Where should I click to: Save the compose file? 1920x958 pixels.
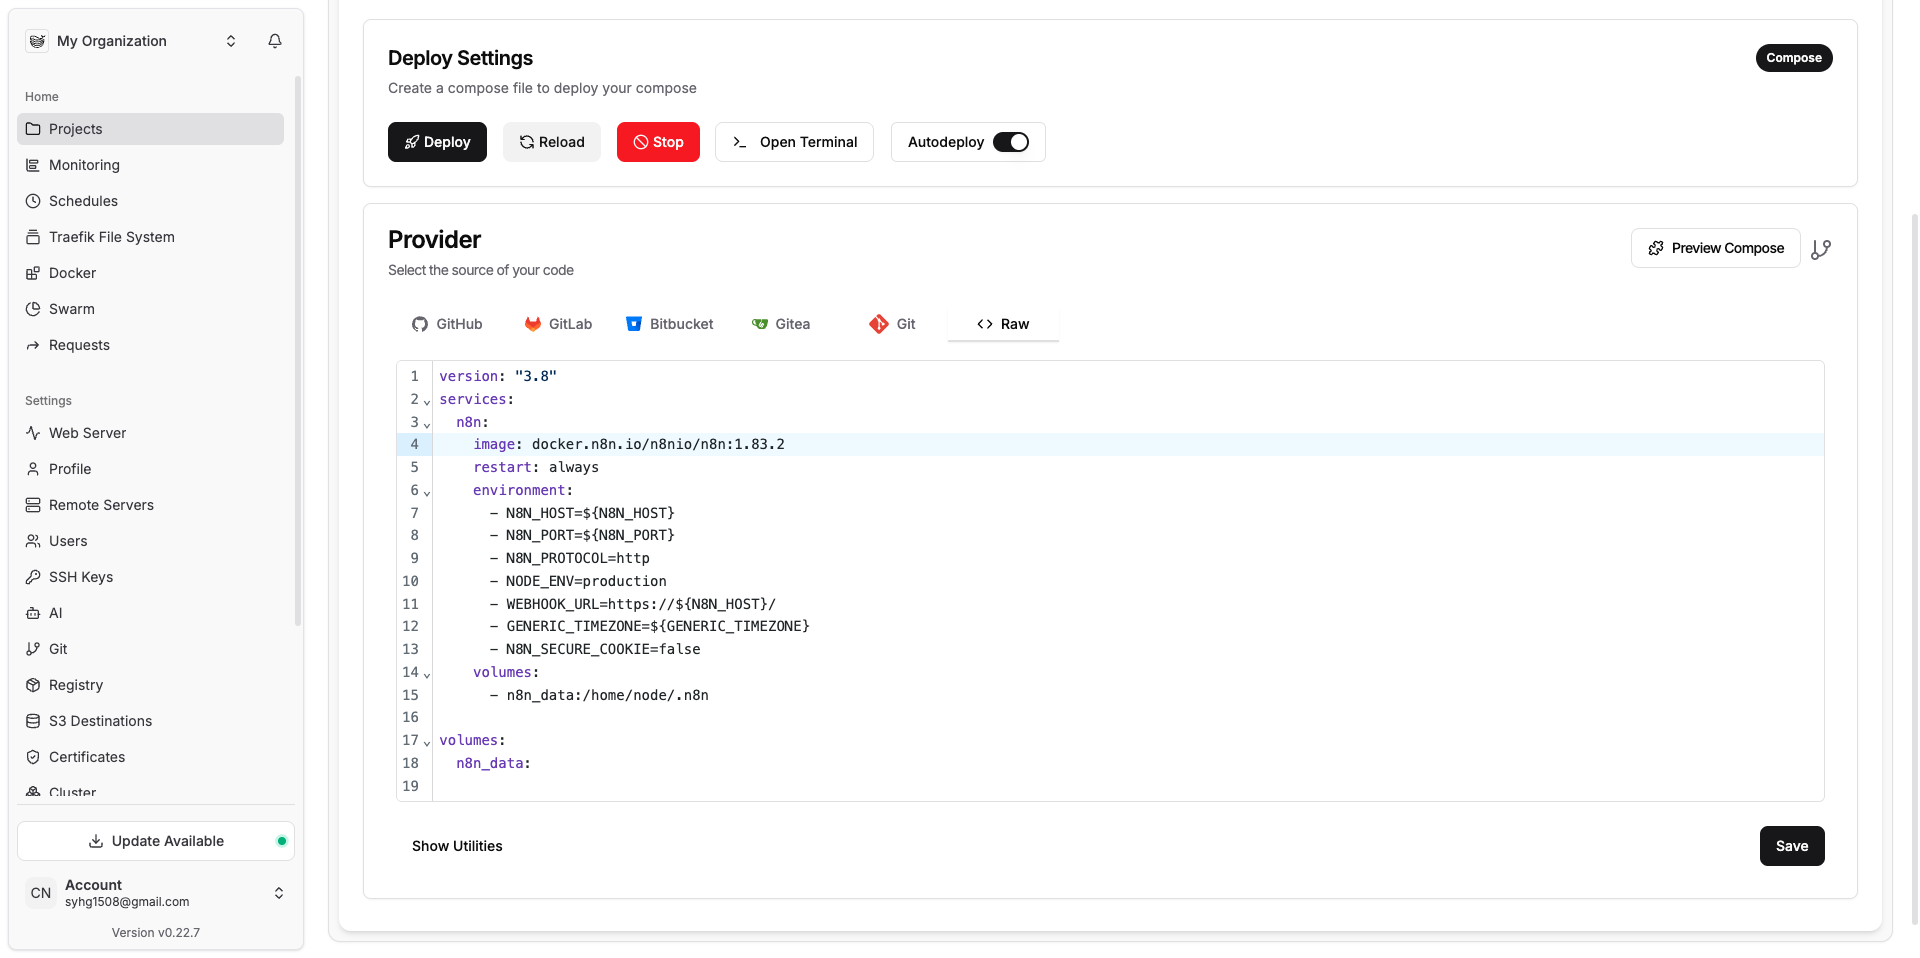coord(1792,846)
